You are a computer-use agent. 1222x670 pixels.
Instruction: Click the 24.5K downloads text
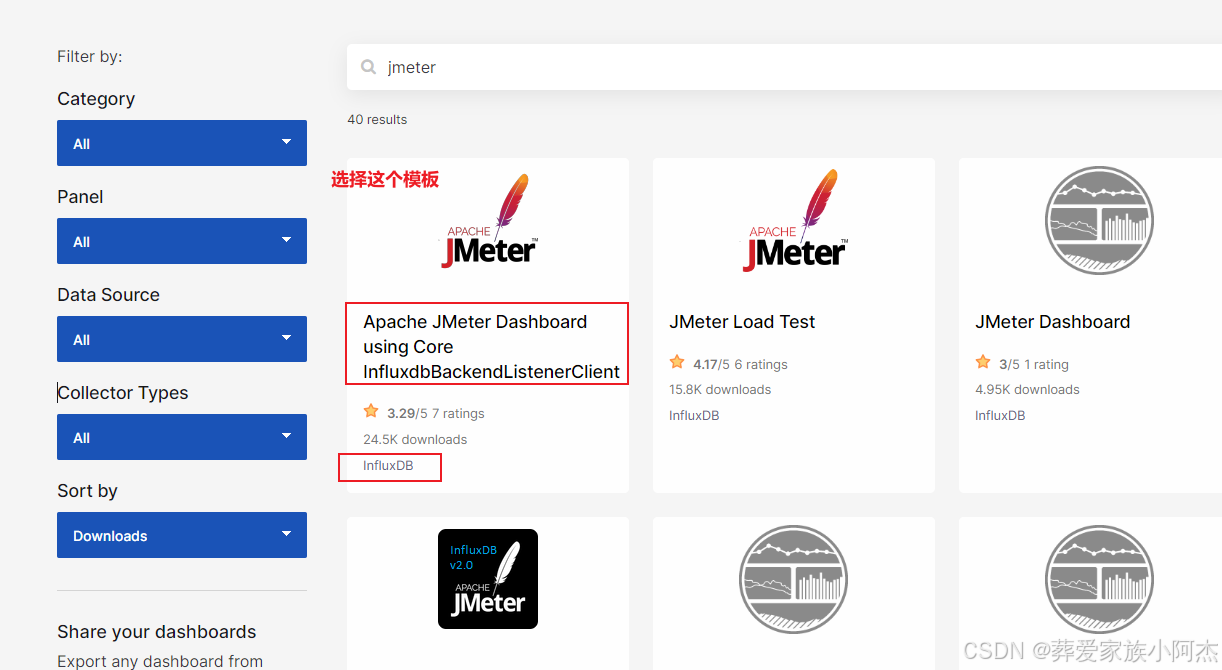(x=415, y=439)
